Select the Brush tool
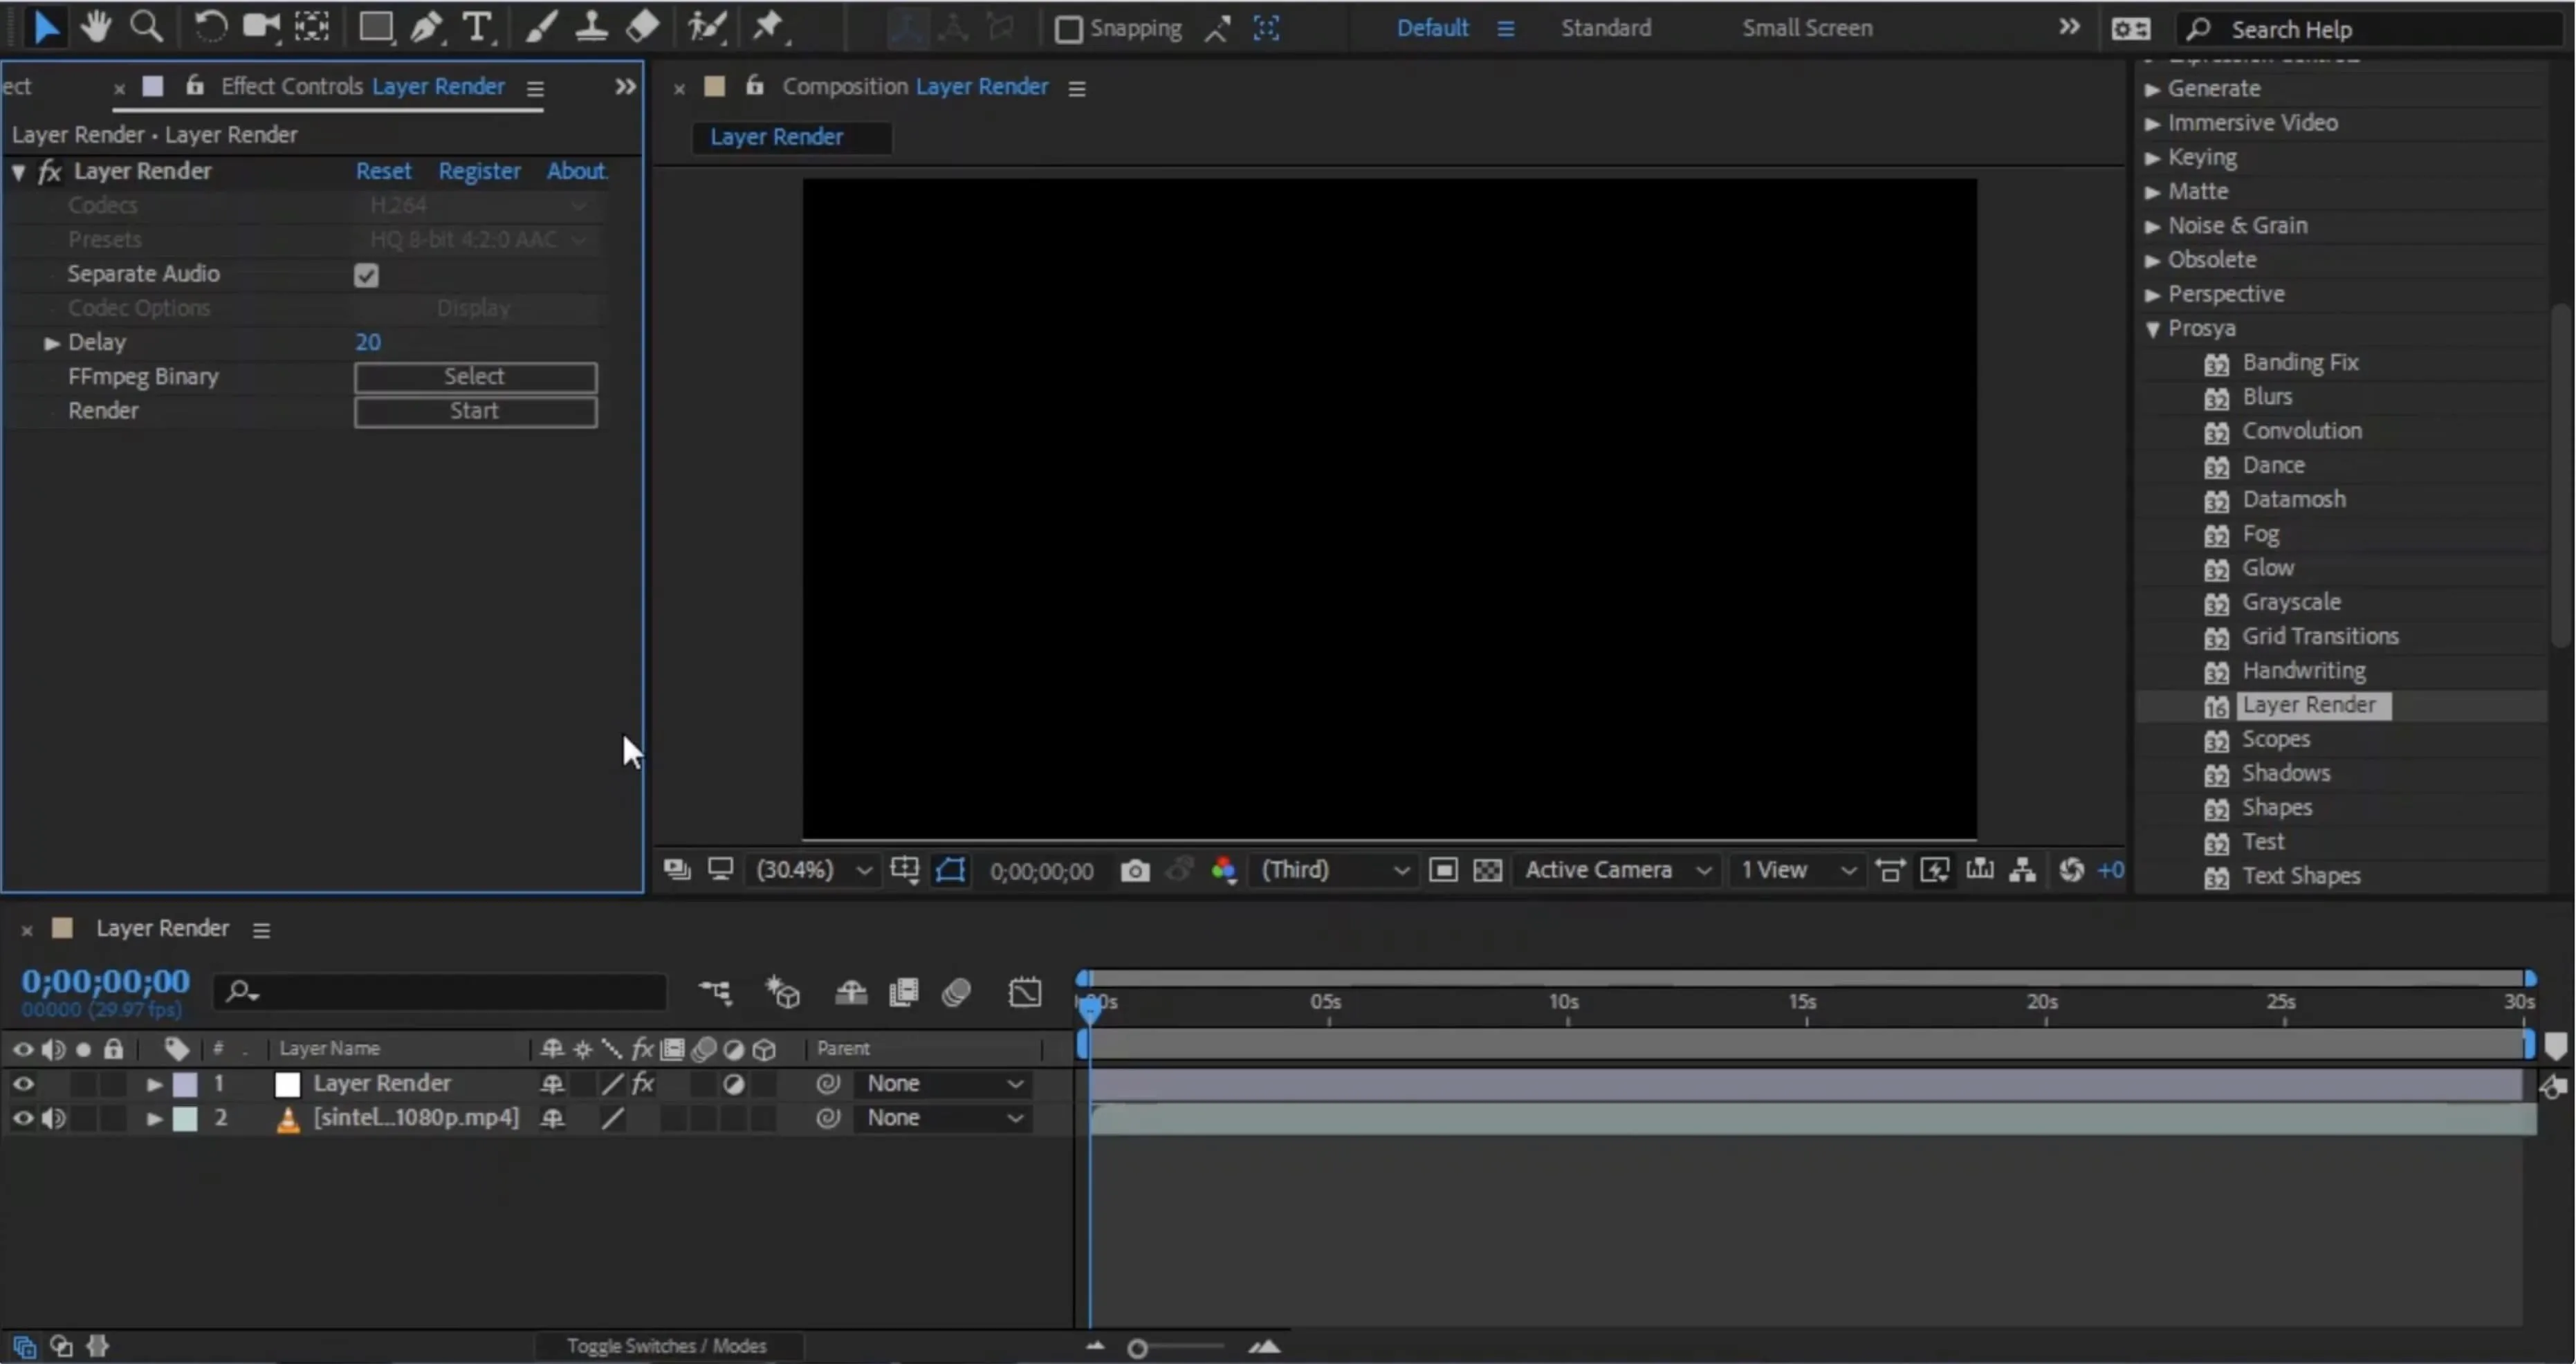The height and width of the screenshot is (1364, 2576). point(541,27)
